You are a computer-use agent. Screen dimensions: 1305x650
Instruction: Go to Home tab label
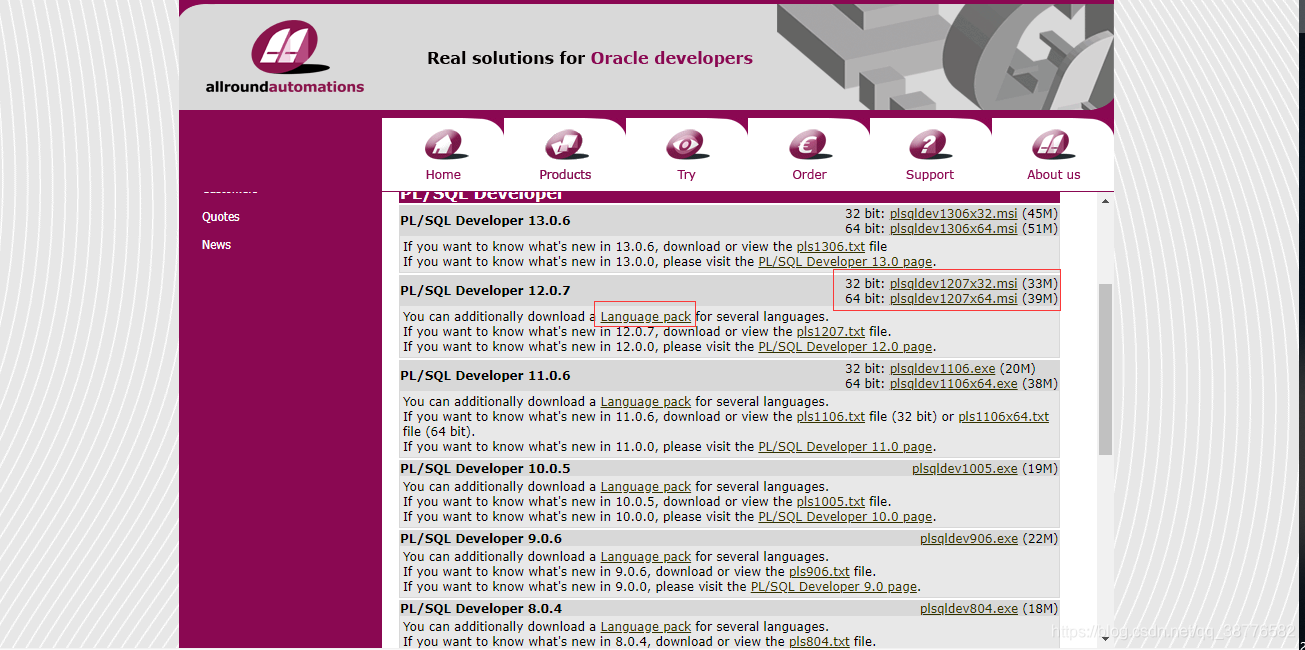443,174
